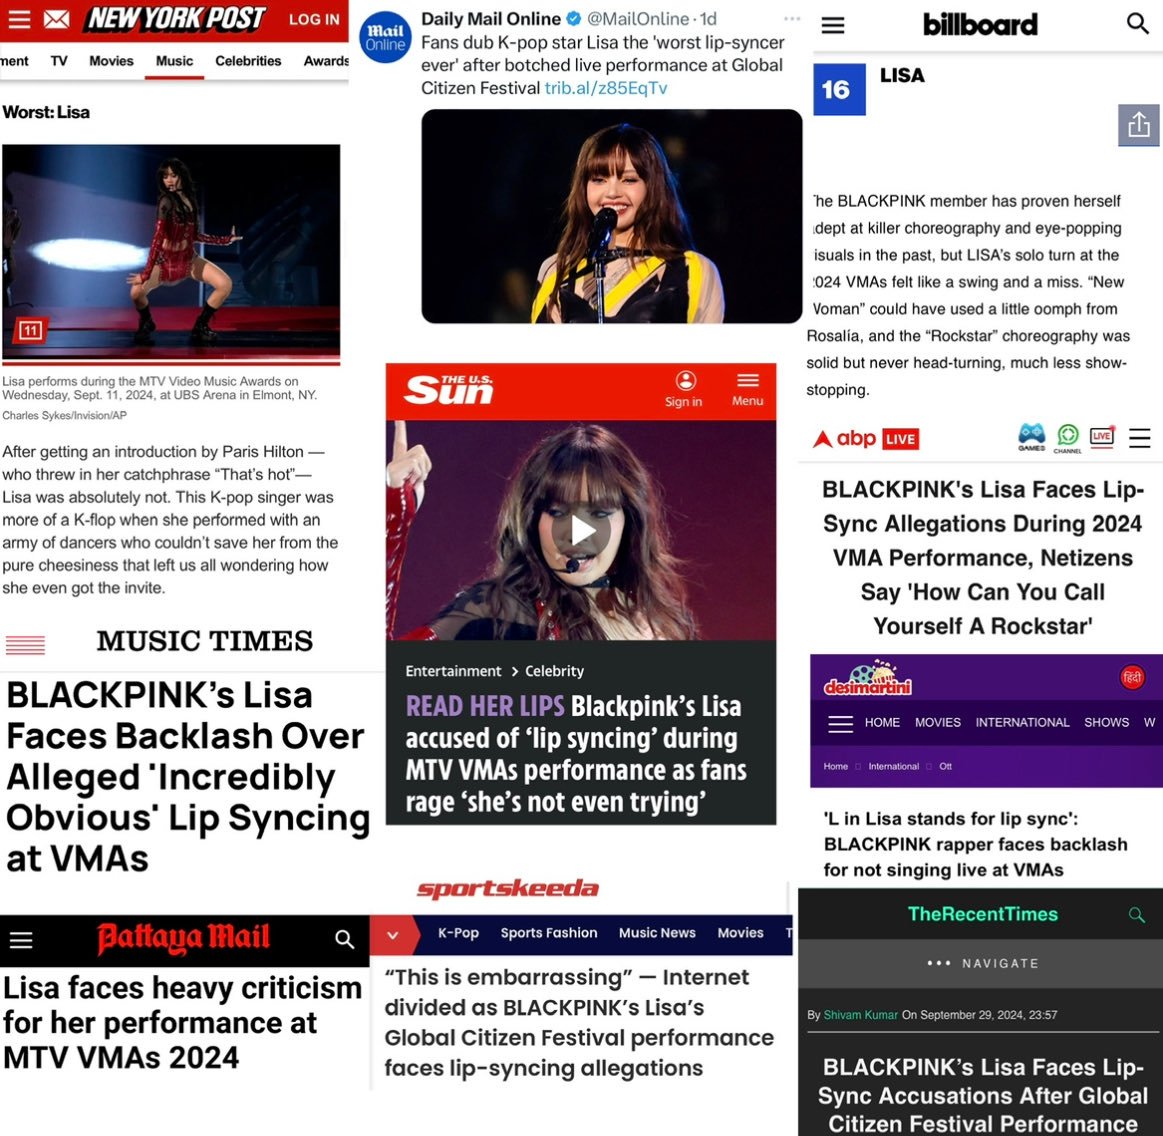Click the Home breadcrumb on desimartini

[x=835, y=767]
